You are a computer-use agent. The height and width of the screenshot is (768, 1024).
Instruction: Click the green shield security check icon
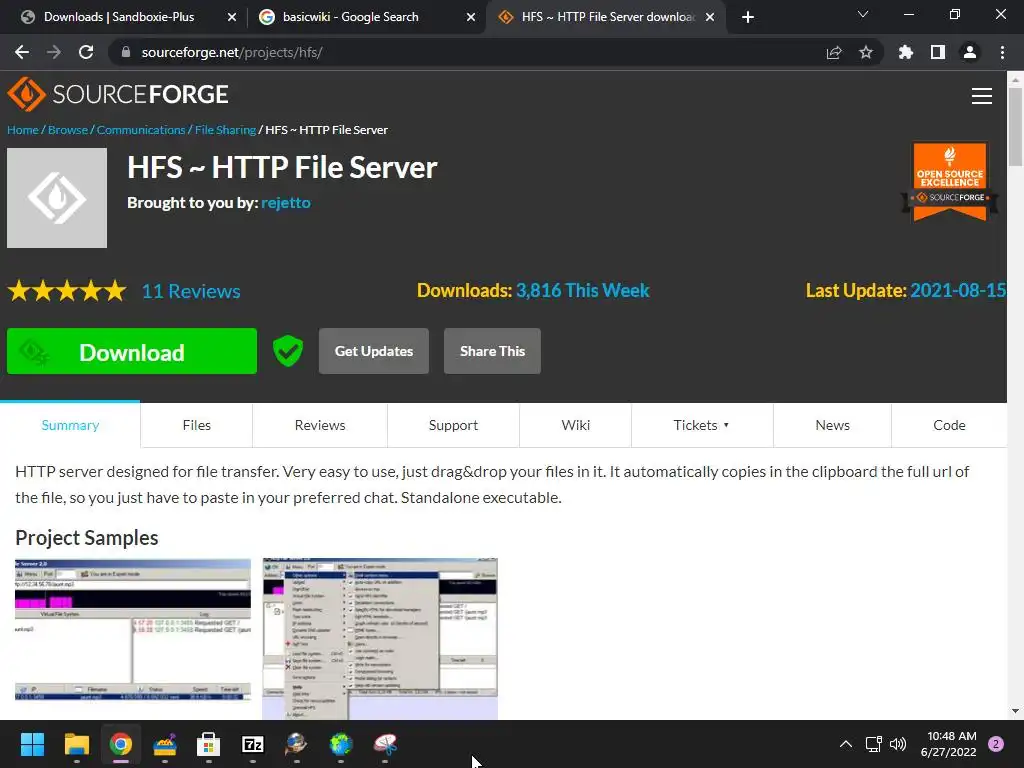click(x=288, y=351)
